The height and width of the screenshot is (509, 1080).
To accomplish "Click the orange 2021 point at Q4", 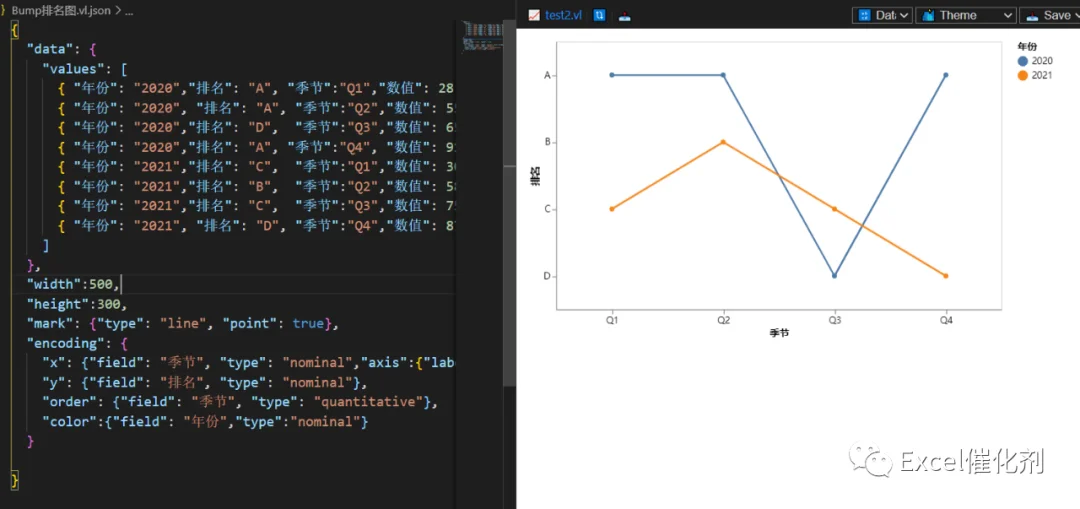I will point(946,276).
